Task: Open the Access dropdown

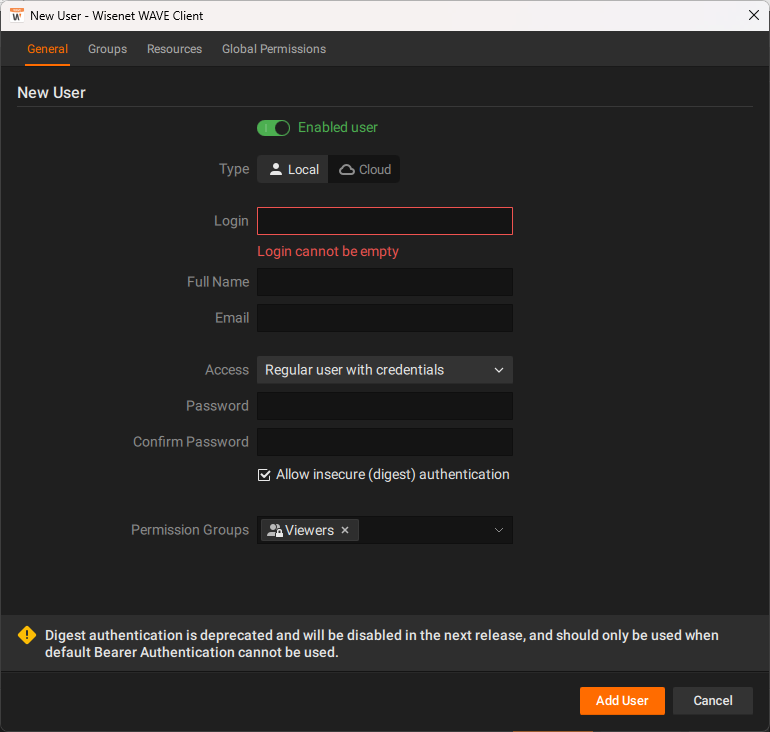Action: tap(385, 370)
